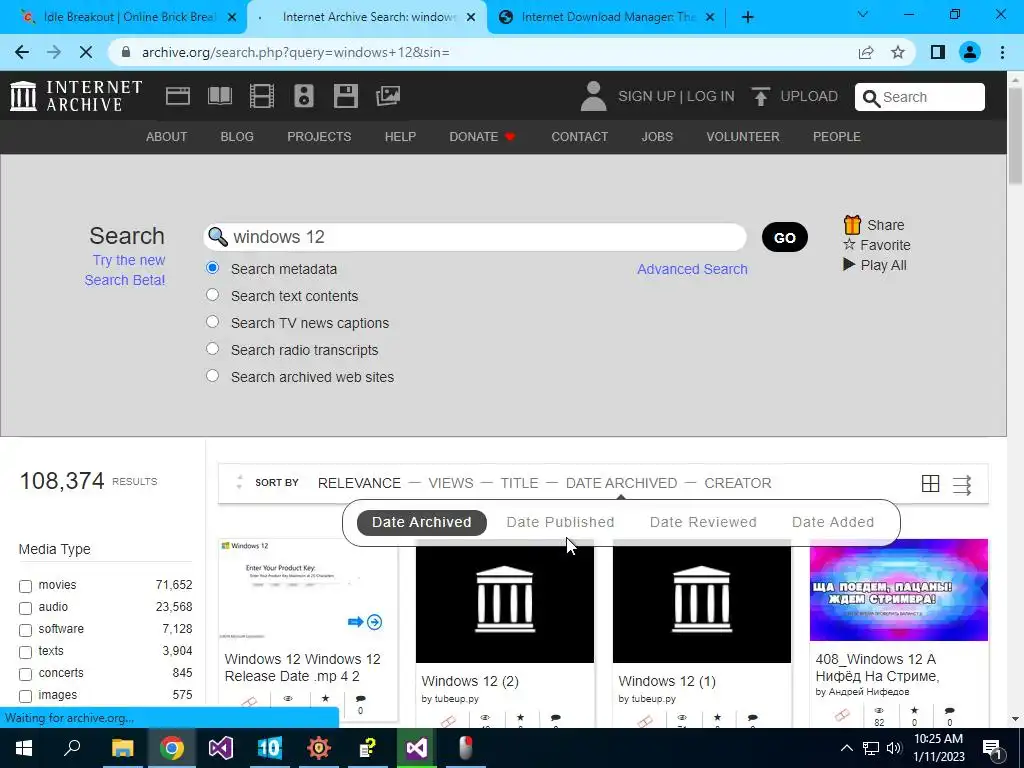Click the browser share page icon
The height and width of the screenshot is (768, 1024).
point(866,52)
